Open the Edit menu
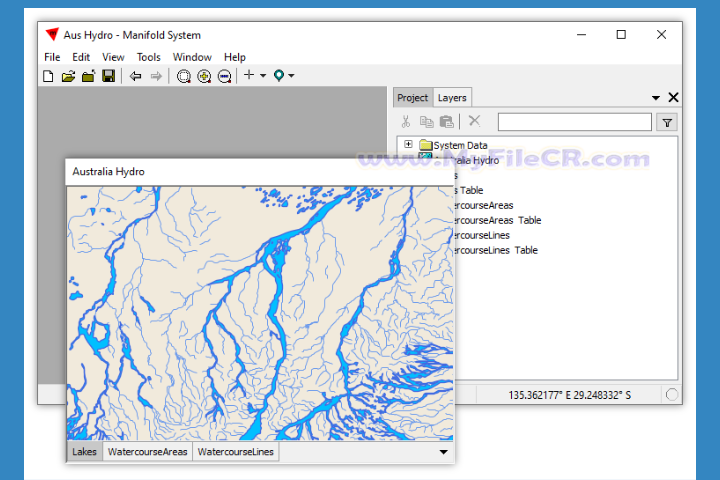Viewport: 720px width, 480px height. [x=81, y=57]
